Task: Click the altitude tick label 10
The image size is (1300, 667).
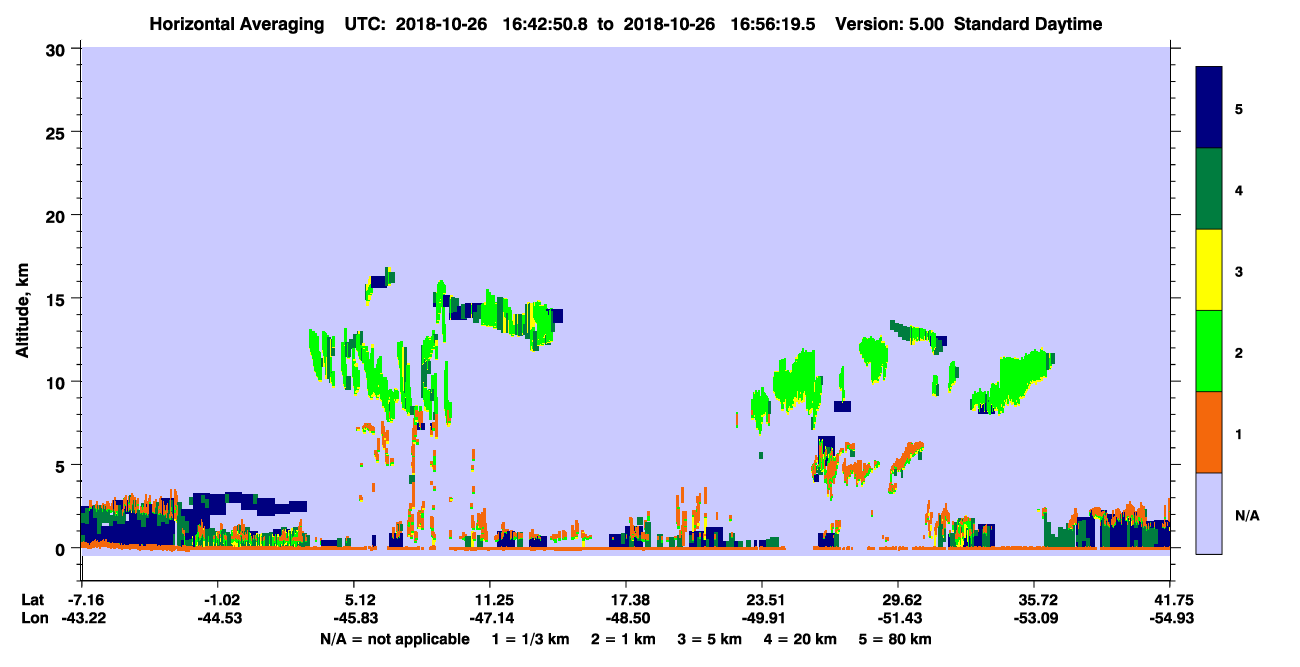Action: tap(57, 382)
